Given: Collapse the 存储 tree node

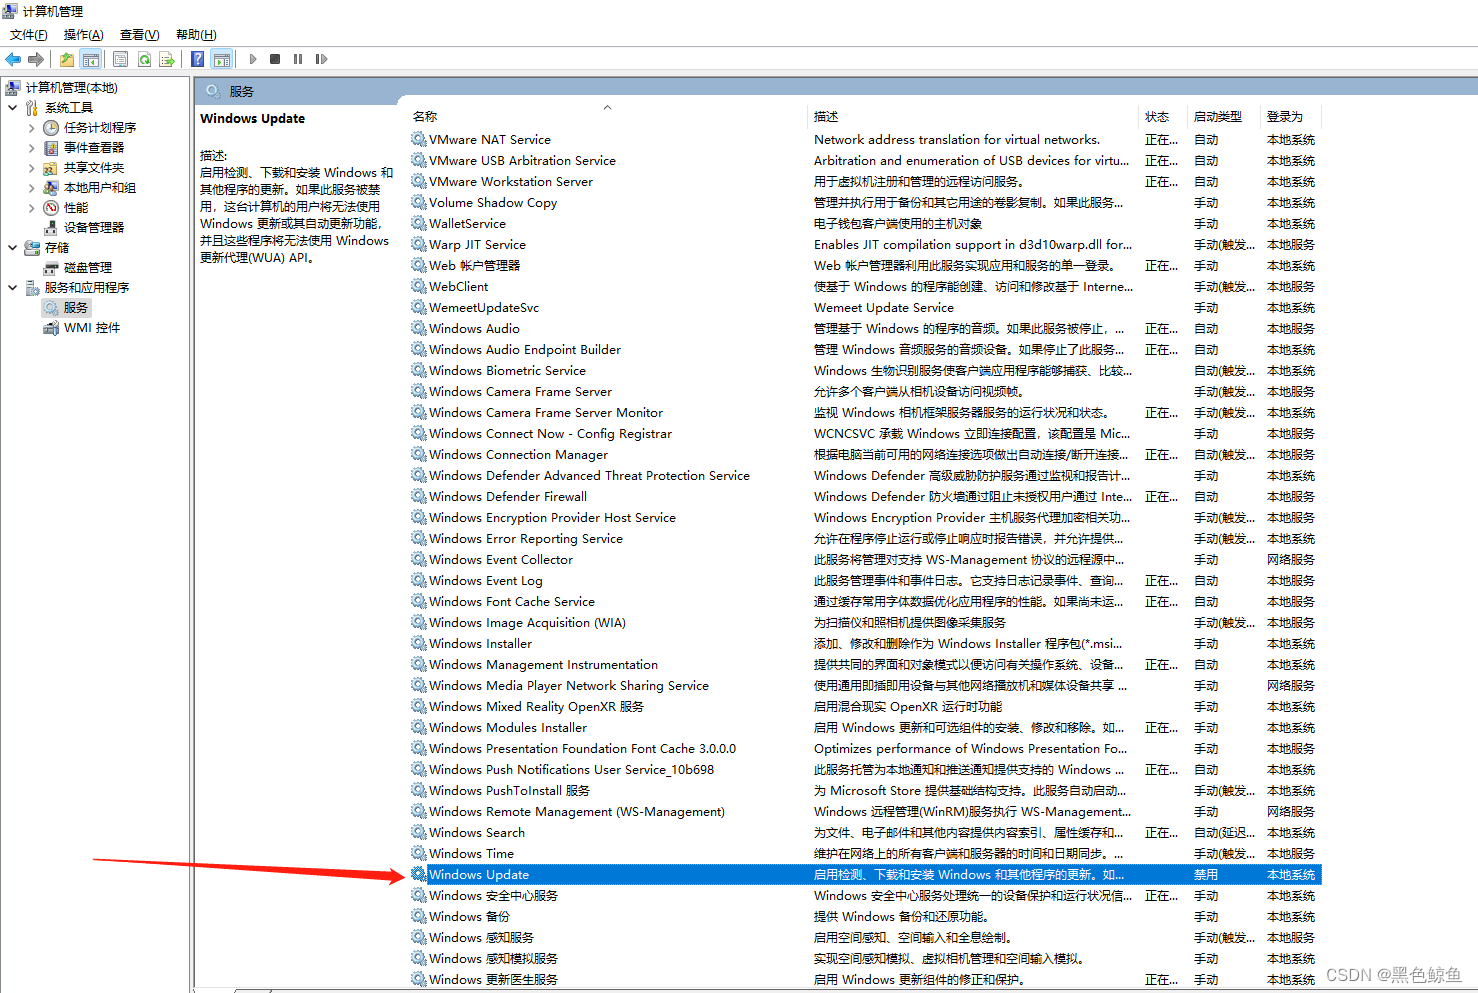Looking at the screenshot, I should point(12,247).
